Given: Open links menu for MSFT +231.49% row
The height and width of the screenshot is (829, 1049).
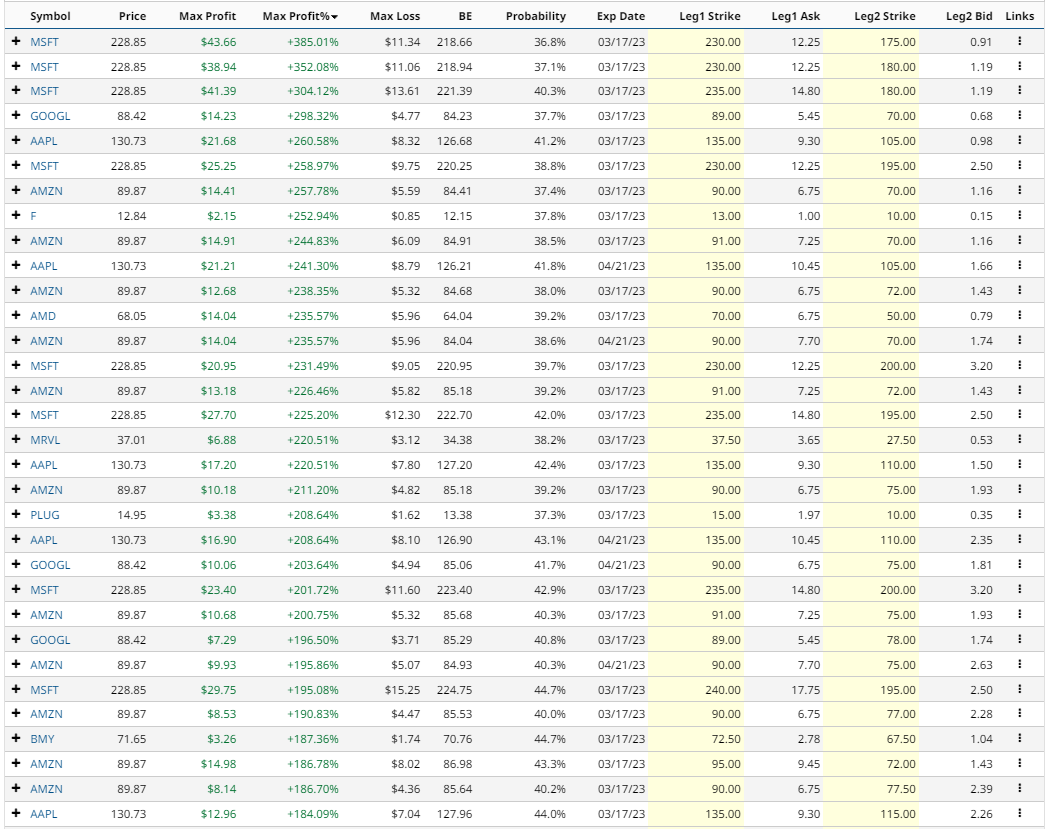Looking at the screenshot, I should [x=1020, y=365].
